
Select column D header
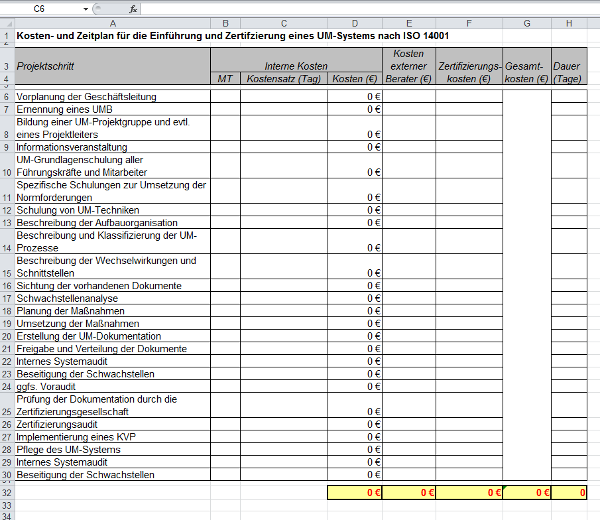354,23
